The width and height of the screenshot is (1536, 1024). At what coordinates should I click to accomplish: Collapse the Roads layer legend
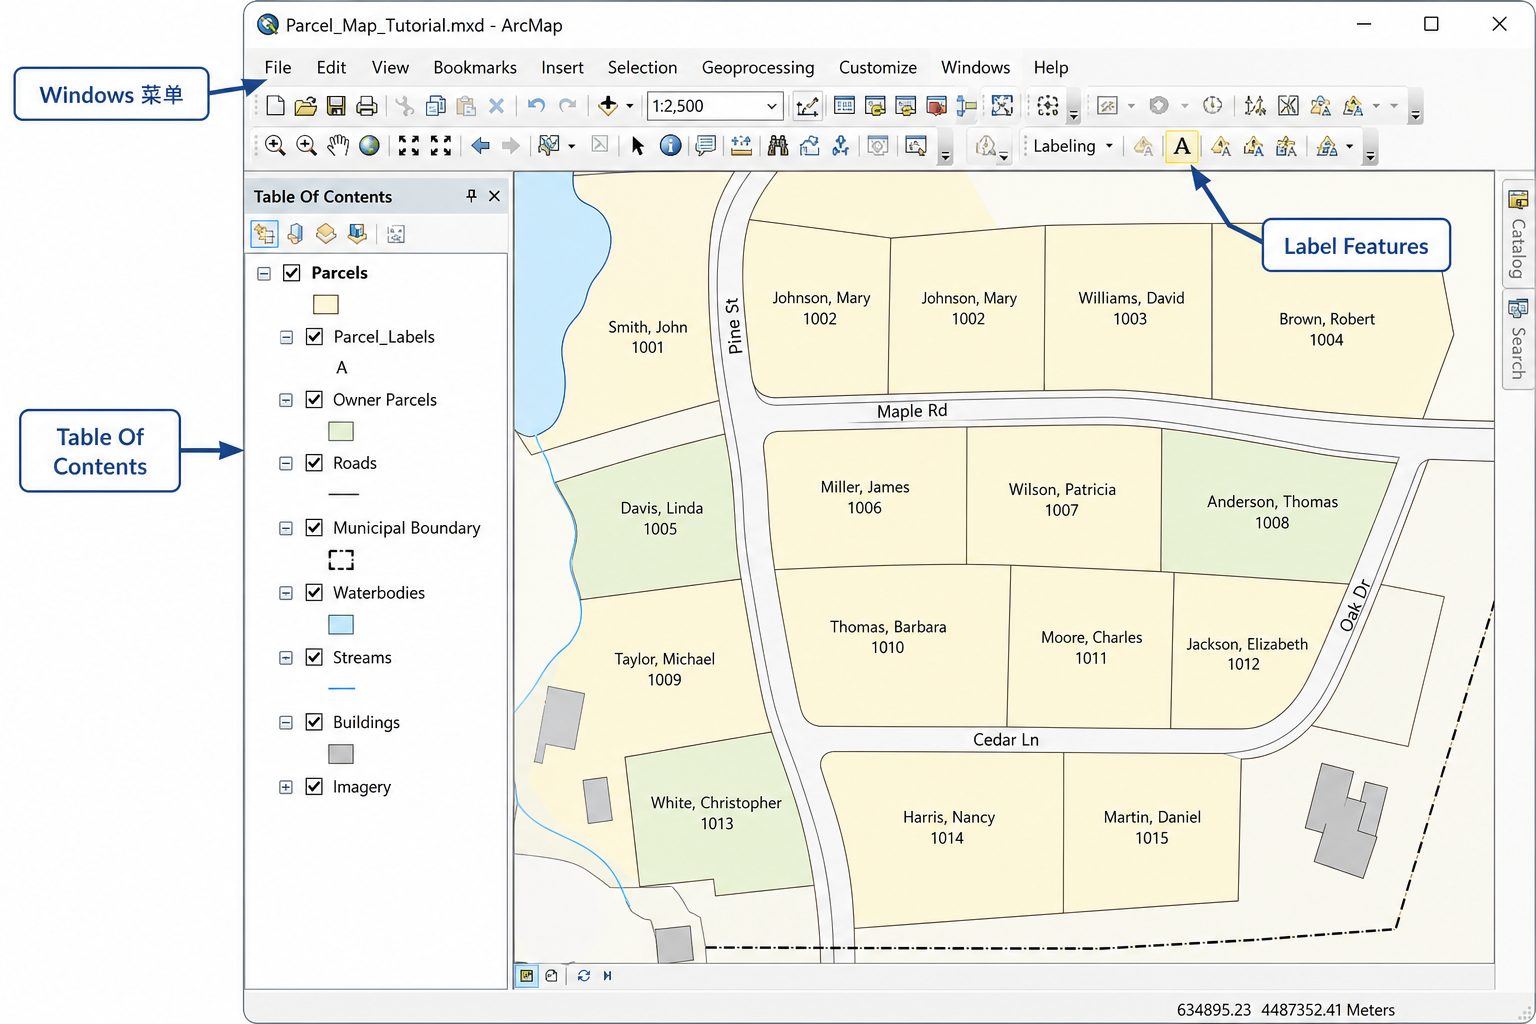click(x=286, y=463)
